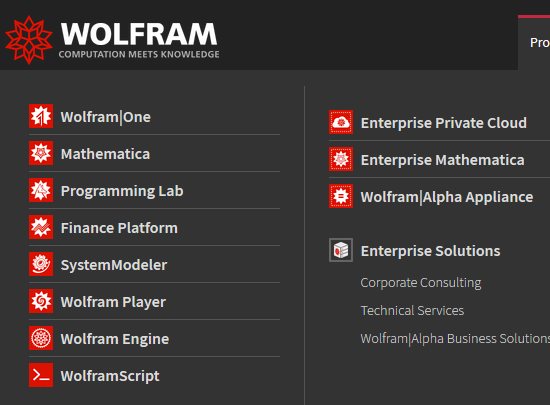Open the Corporate Consulting link
Viewport: 550px width, 405px height.
pyautogui.click(x=421, y=283)
